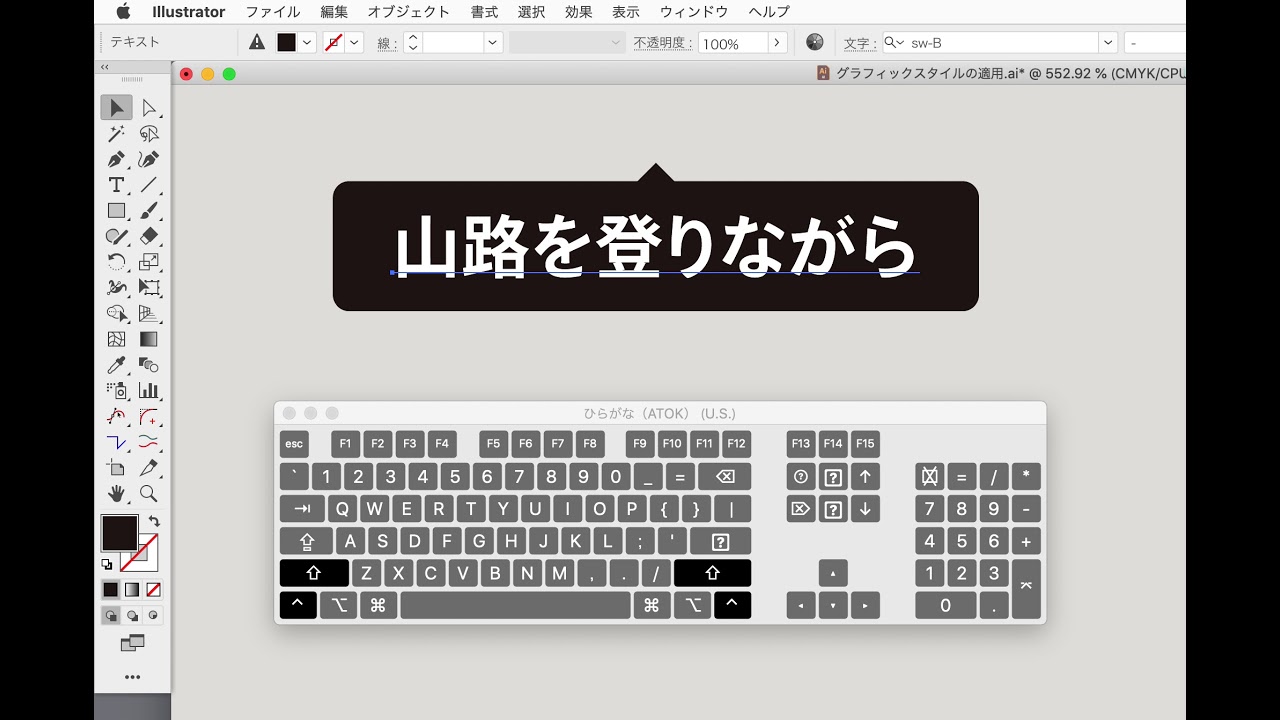Viewport: 1280px width, 720px height.
Task: Select the Shape Builder tool
Action: [x=116, y=314]
